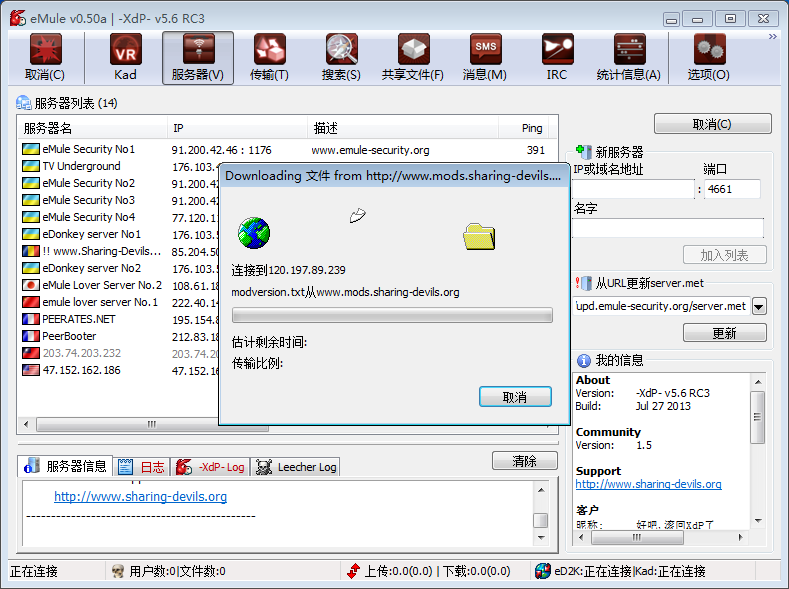Open the 传输(T) transfers toolbar icon
The width and height of the screenshot is (789, 589).
click(270, 49)
